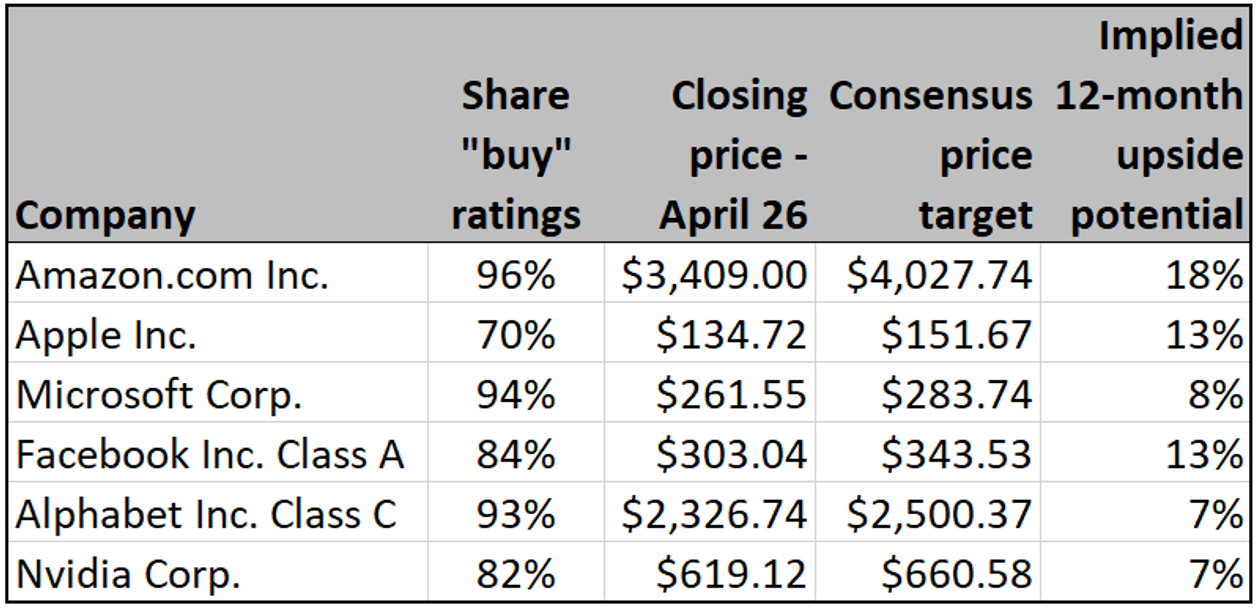Select the Consensus price target header
The height and width of the screenshot is (611, 1260).
point(931,155)
